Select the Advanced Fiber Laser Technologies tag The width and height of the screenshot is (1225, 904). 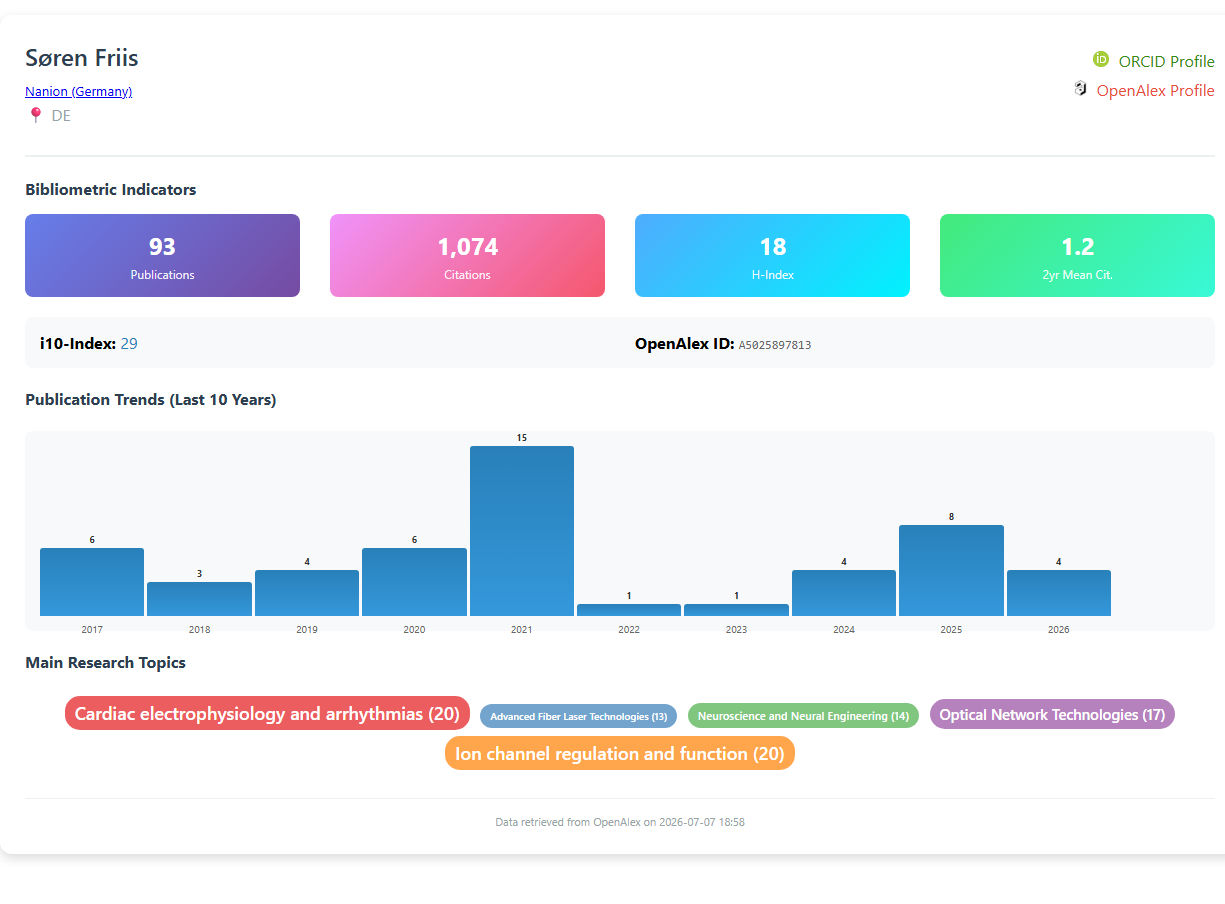pyautogui.click(x=578, y=716)
